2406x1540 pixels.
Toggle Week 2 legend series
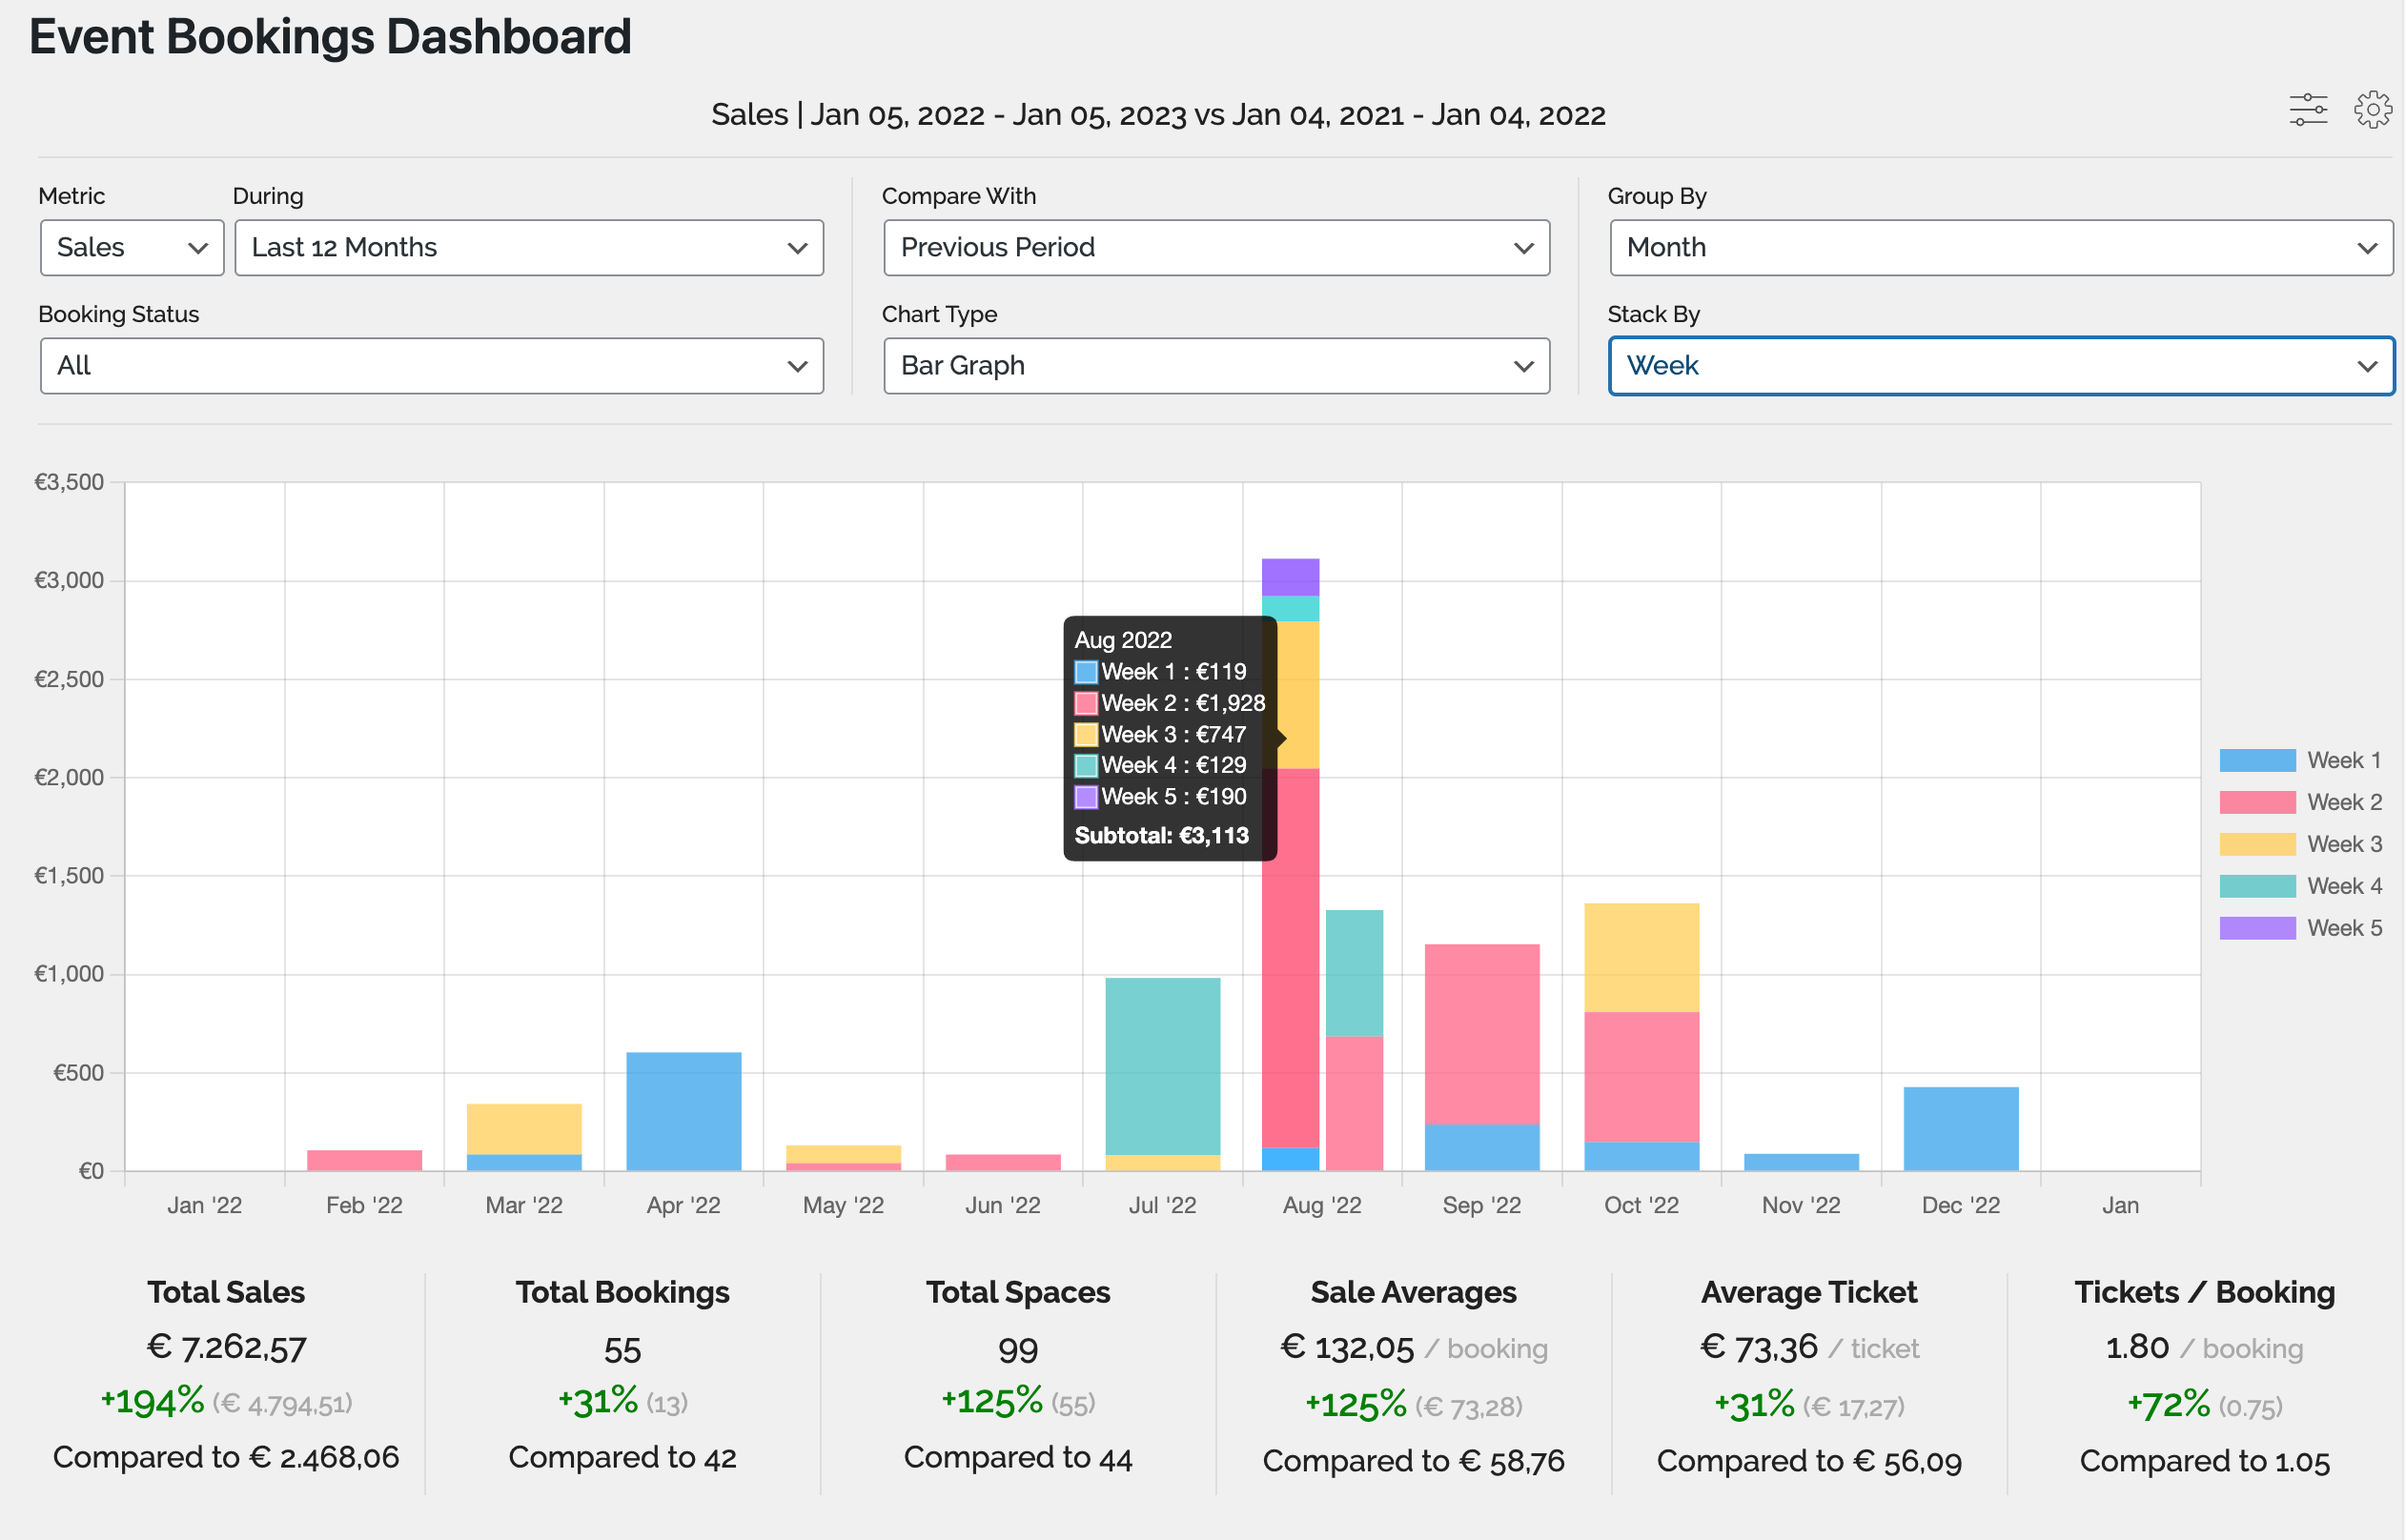tap(2299, 802)
